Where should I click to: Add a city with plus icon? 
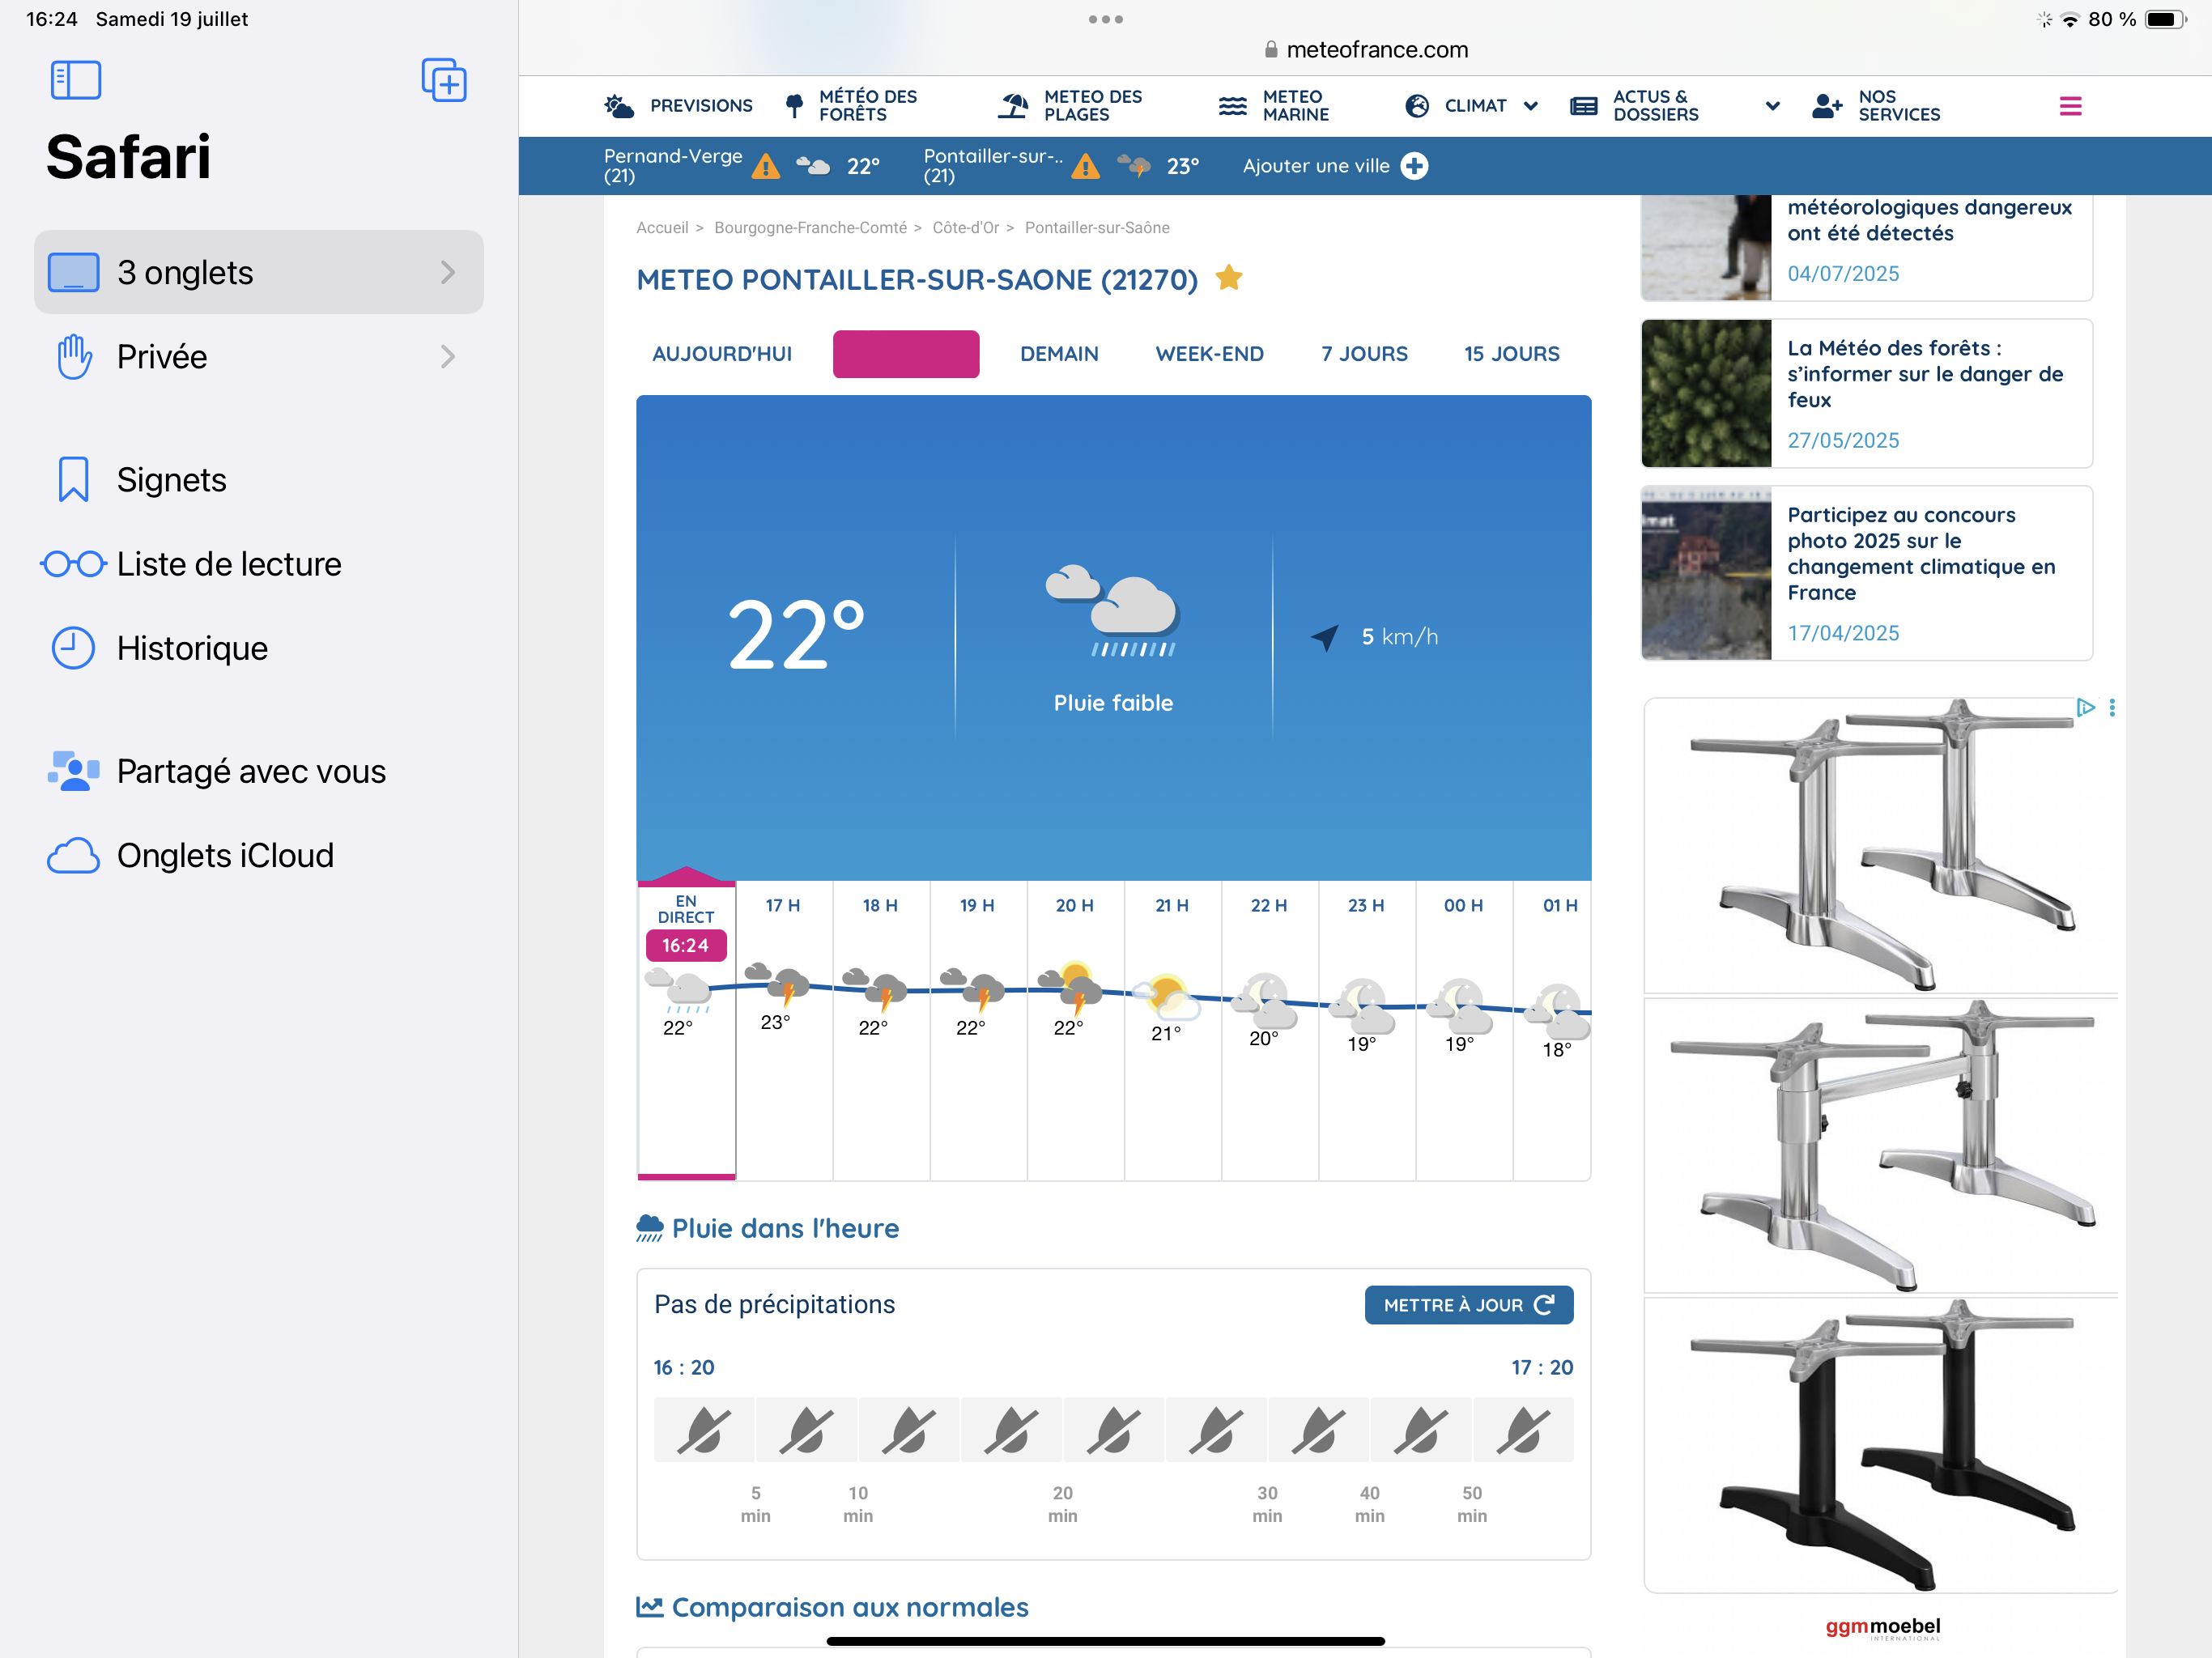pyautogui.click(x=1414, y=166)
